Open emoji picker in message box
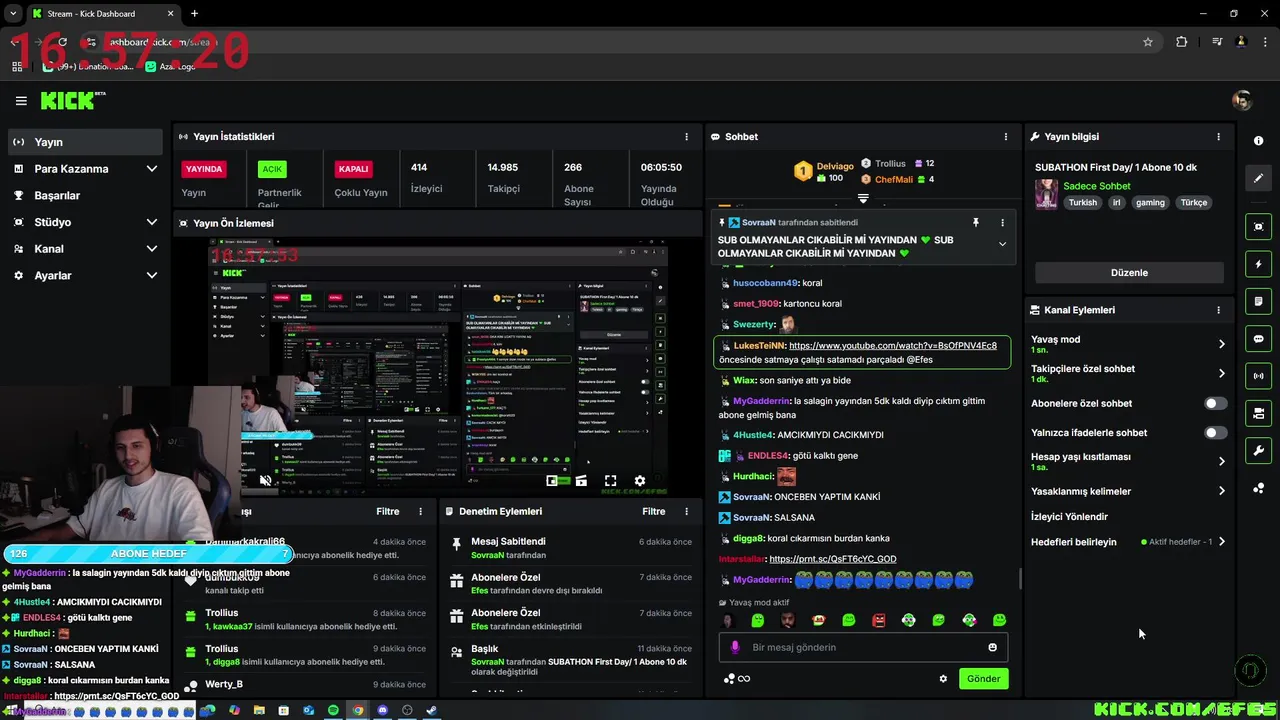This screenshot has width=1280, height=720. tap(992, 647)
